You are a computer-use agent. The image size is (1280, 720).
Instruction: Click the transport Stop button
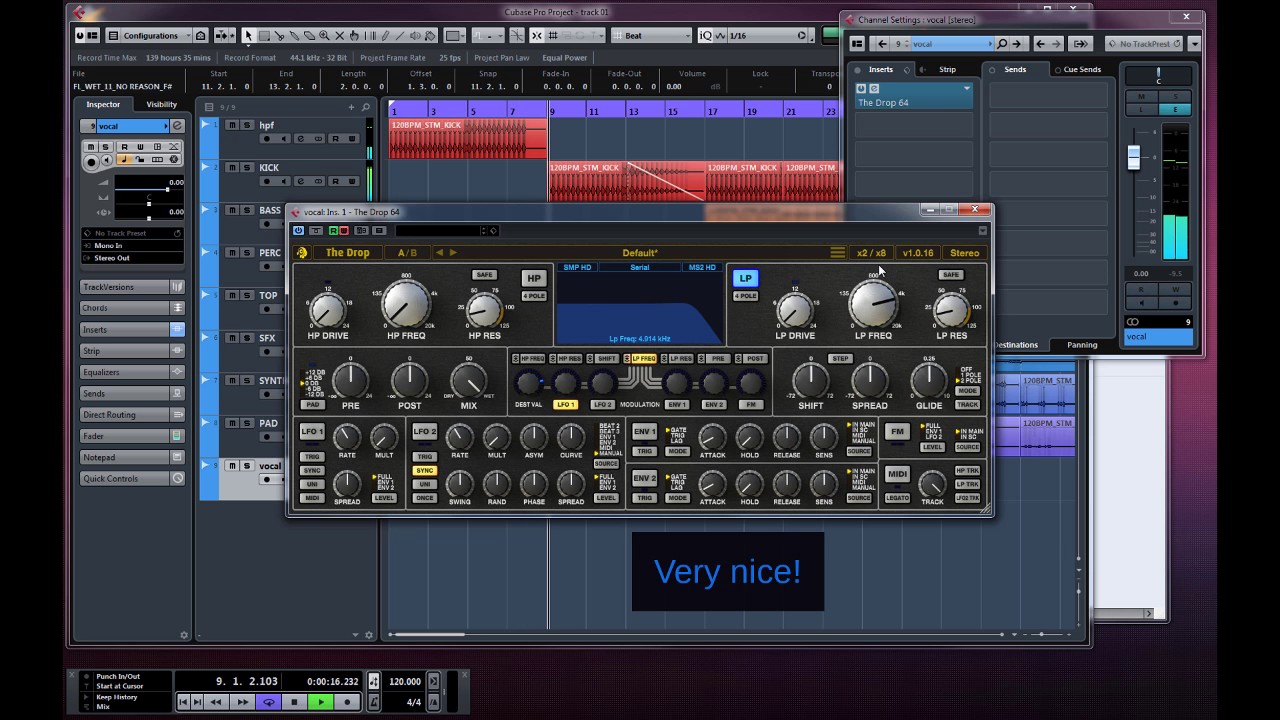[294, 702]
